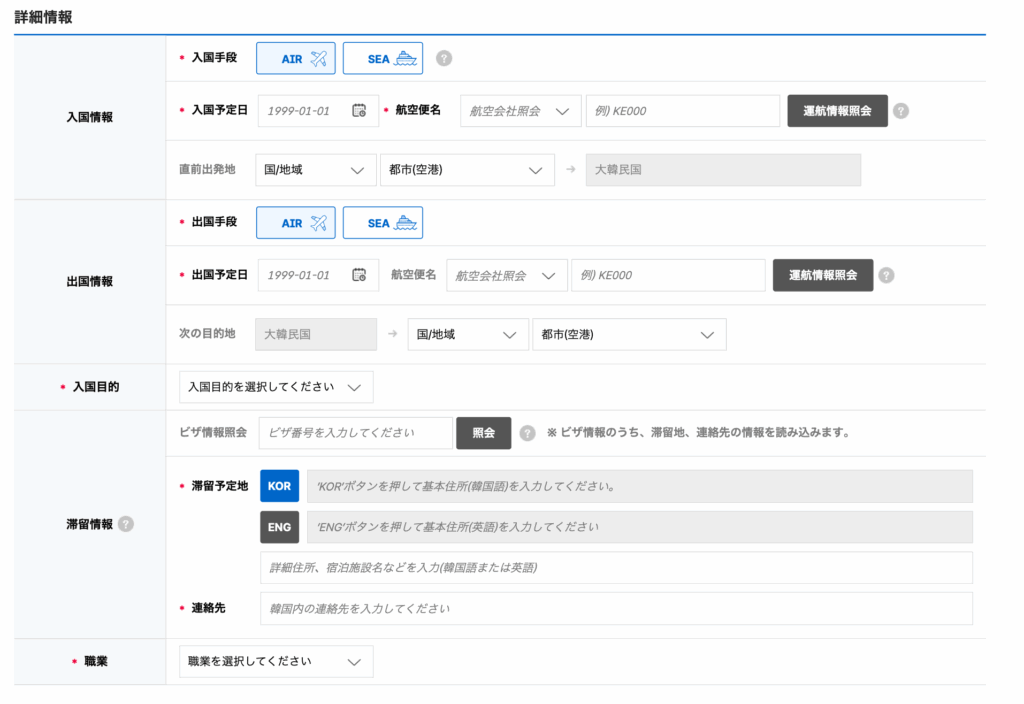Open the 職業を選択してください dropdown

coord(276,662)
